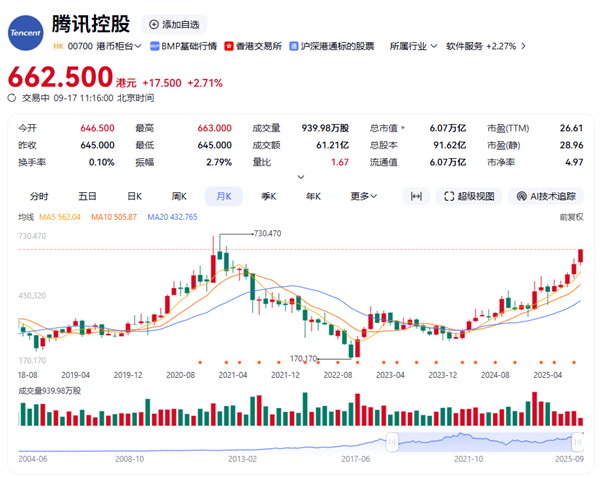Image resolution: width=600 pixels, height=478 pixels.
Task: Expand the 流通值 dropdown arrow
Action: (404, 162)
